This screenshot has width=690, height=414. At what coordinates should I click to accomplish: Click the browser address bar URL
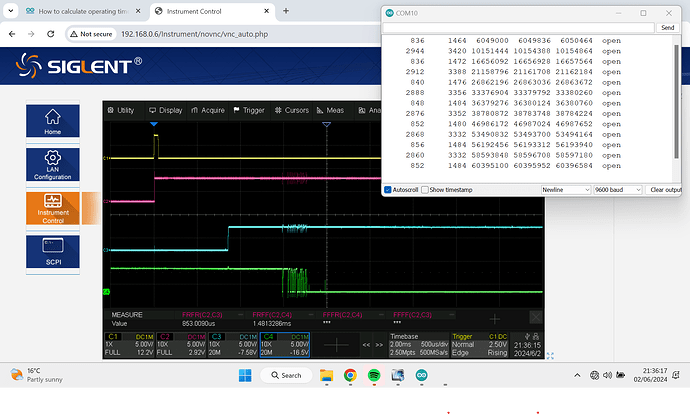[194, 34]
